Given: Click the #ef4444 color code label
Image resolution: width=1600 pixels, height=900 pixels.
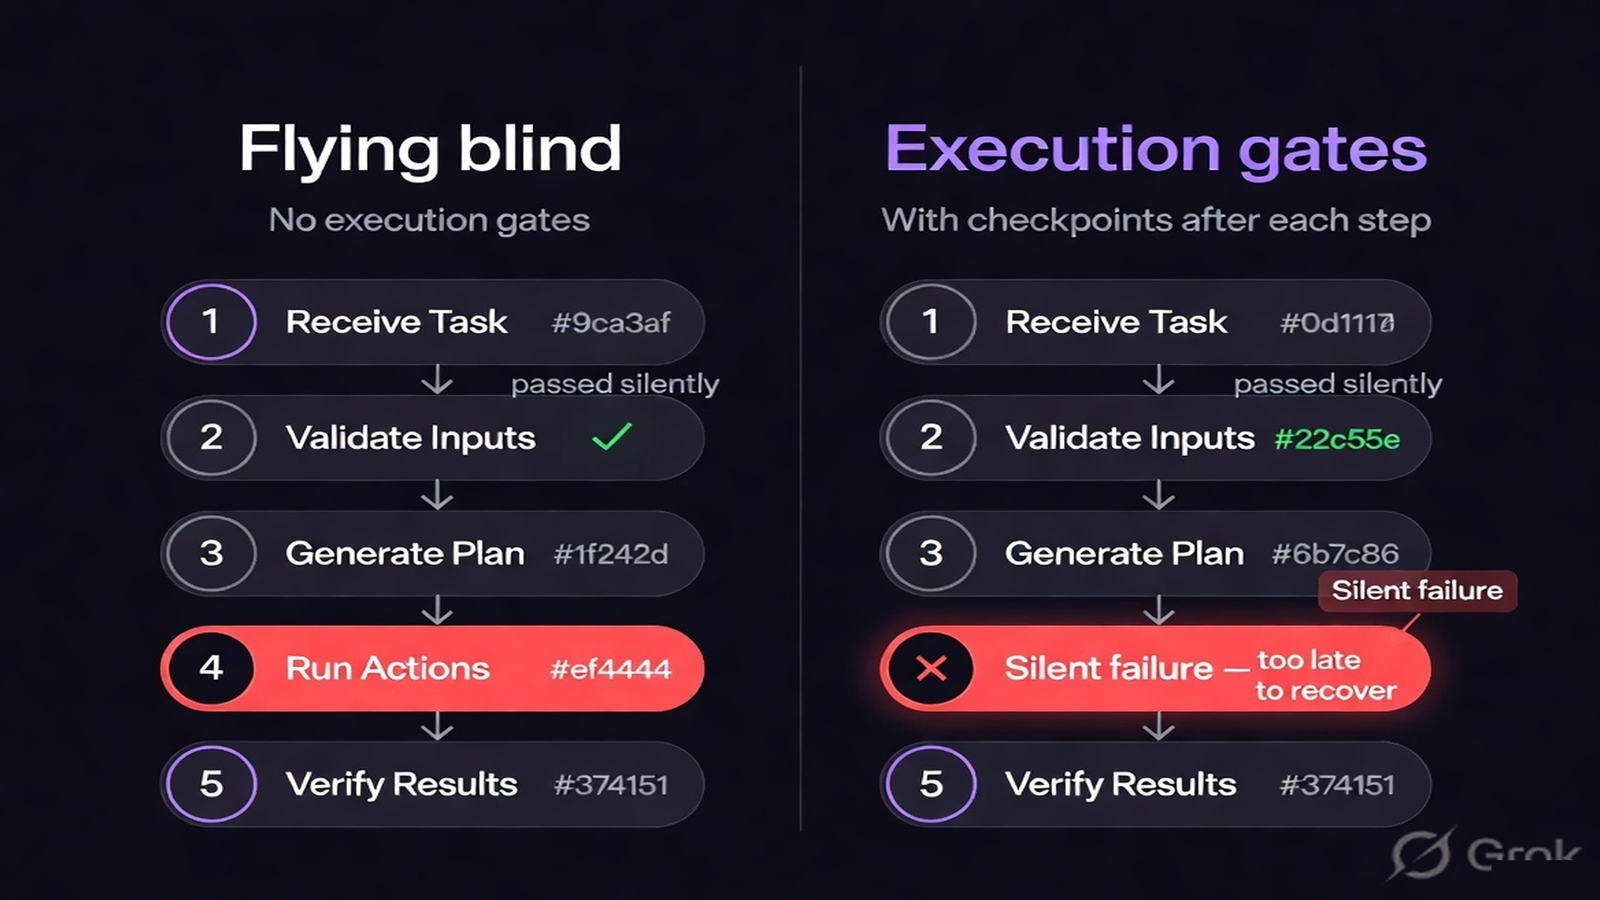Looking at the screenshot, I should tap(611, 669).
